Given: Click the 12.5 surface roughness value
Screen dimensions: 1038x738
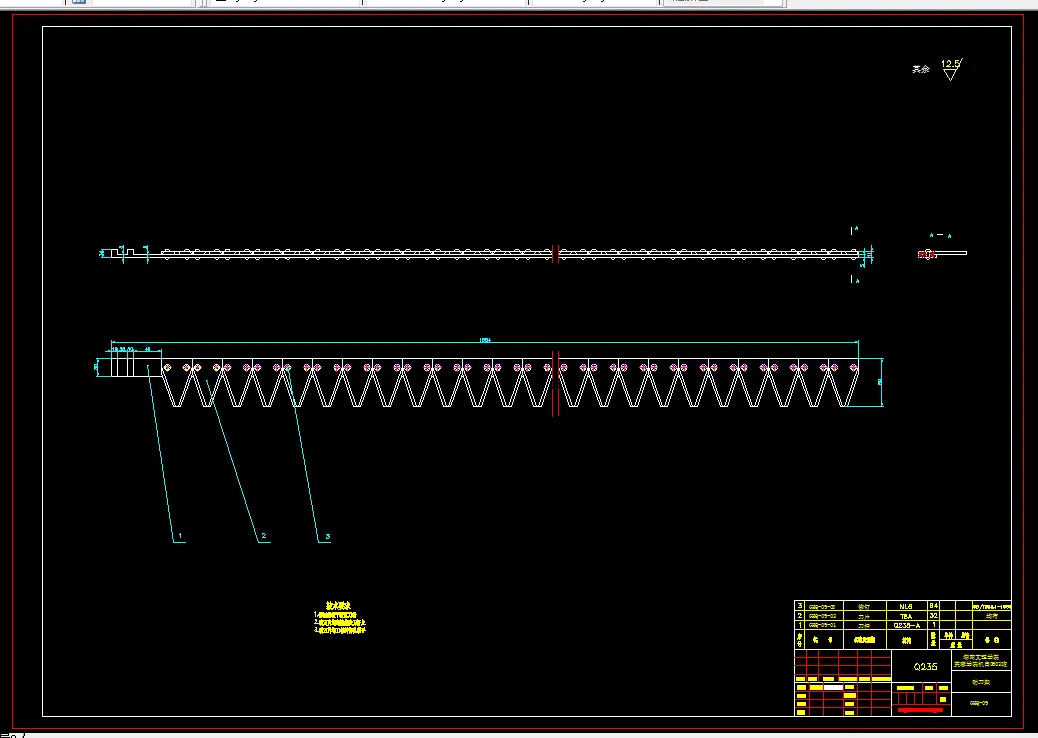Looking at the screenshot, I should click(950, 64).
